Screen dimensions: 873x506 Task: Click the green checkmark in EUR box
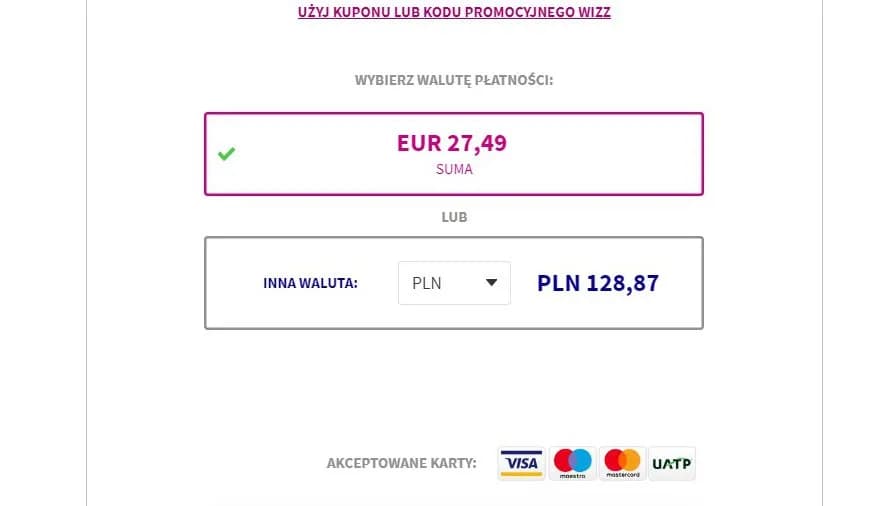[x=227, y=154]
